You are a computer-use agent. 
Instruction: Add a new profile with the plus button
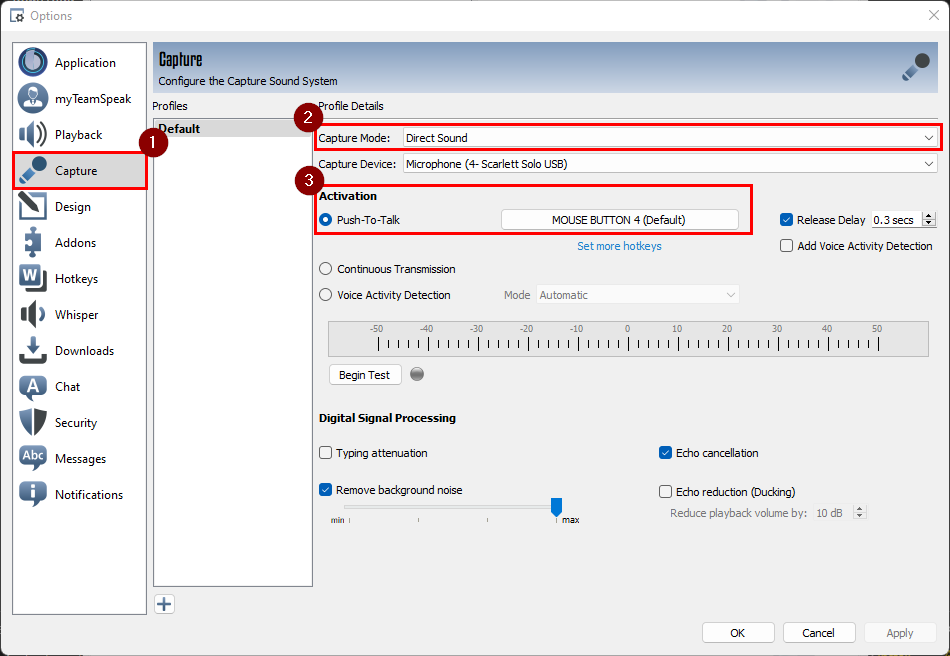[x=164, y=604]
